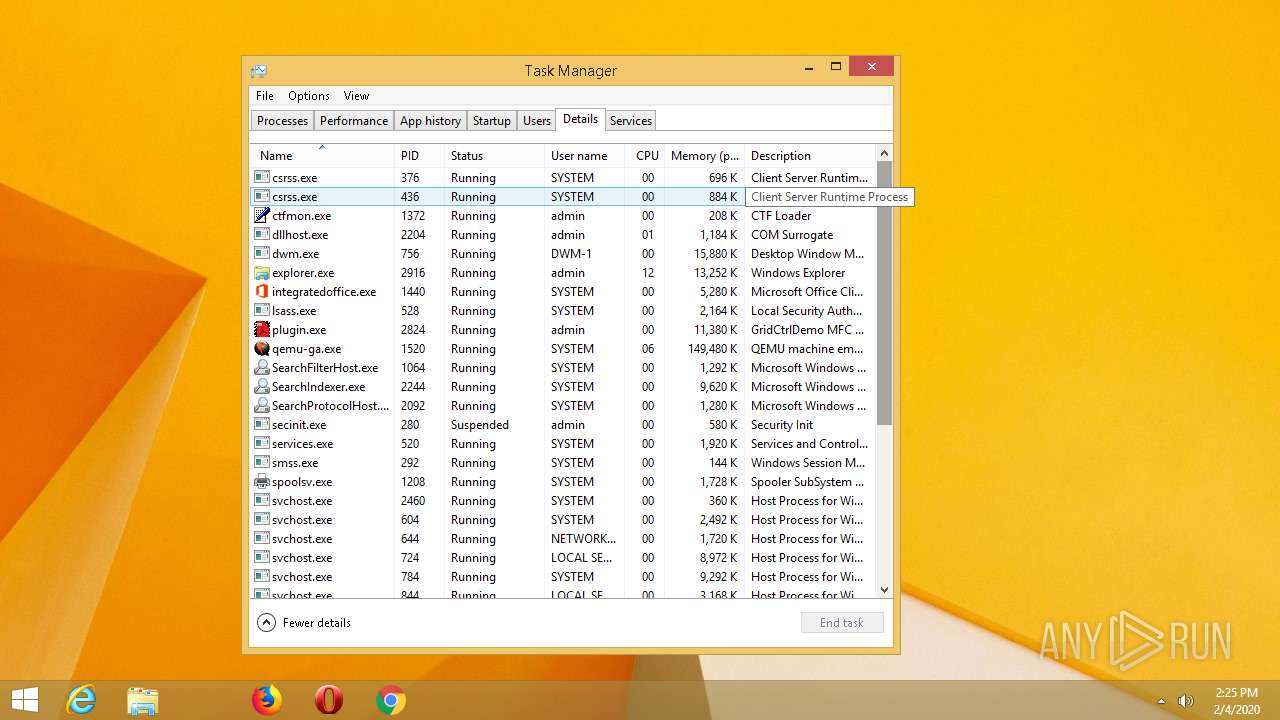Launch Opera from the taskbar

pyautogui.click(x=329, y=701)
